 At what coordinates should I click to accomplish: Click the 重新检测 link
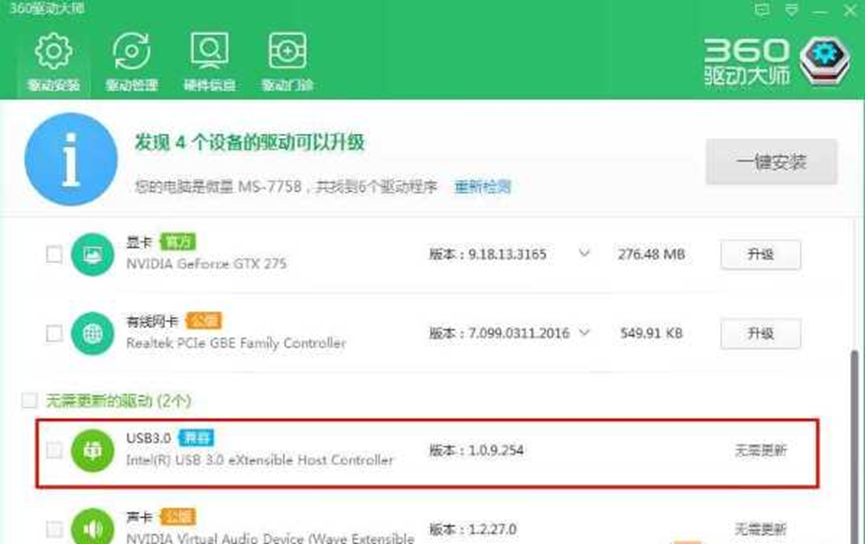click(483, 187)
